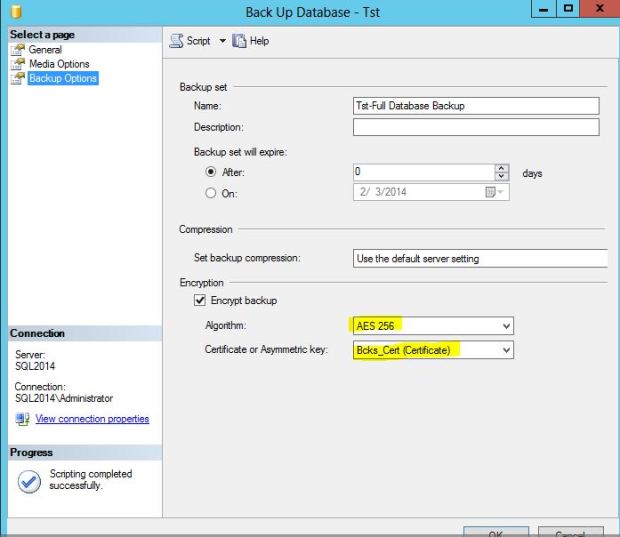
Task: Switch to the General page
Action: tap(45, 50)
